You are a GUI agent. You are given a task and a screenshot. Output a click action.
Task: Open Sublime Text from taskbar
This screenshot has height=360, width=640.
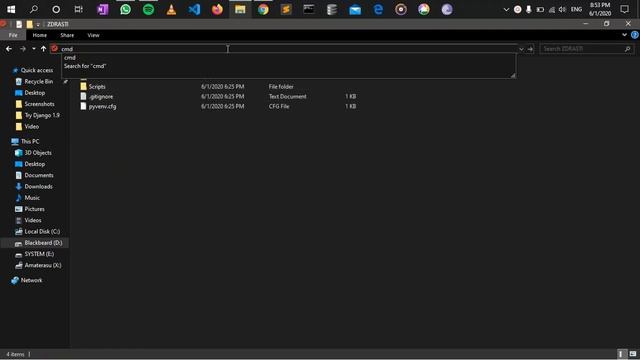(x=286, y=9)
